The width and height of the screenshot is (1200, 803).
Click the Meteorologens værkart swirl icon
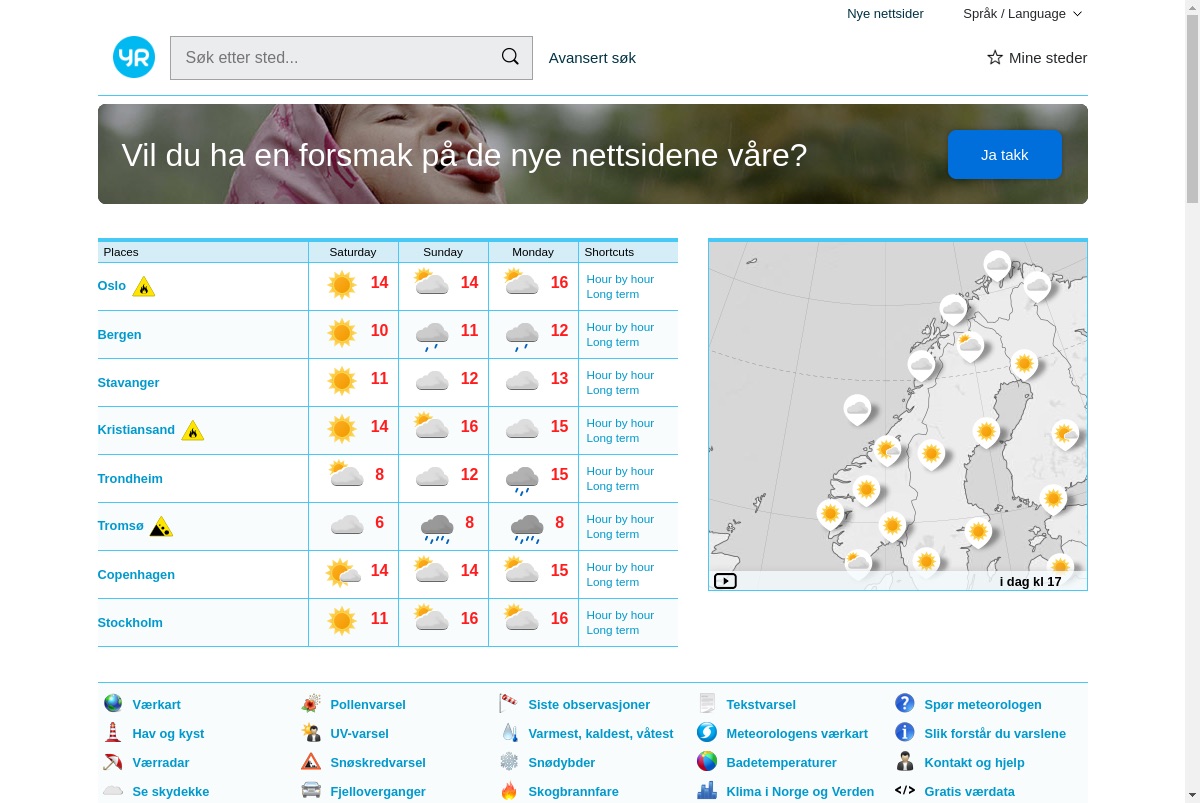[x=707, y=733]
